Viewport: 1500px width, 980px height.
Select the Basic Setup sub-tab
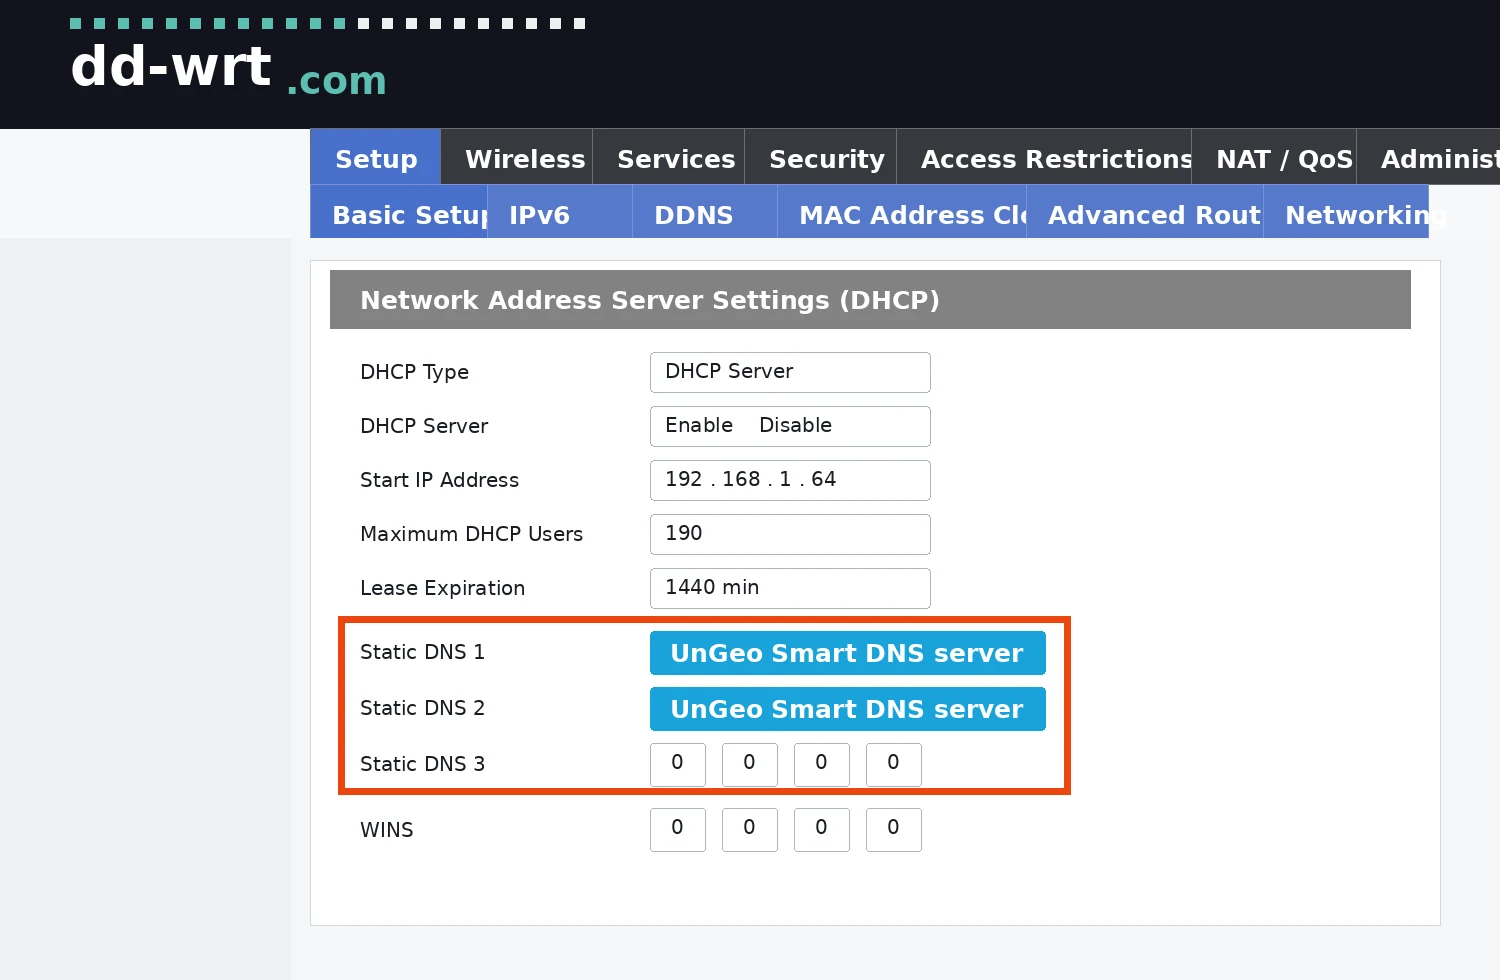click(399, 212)
